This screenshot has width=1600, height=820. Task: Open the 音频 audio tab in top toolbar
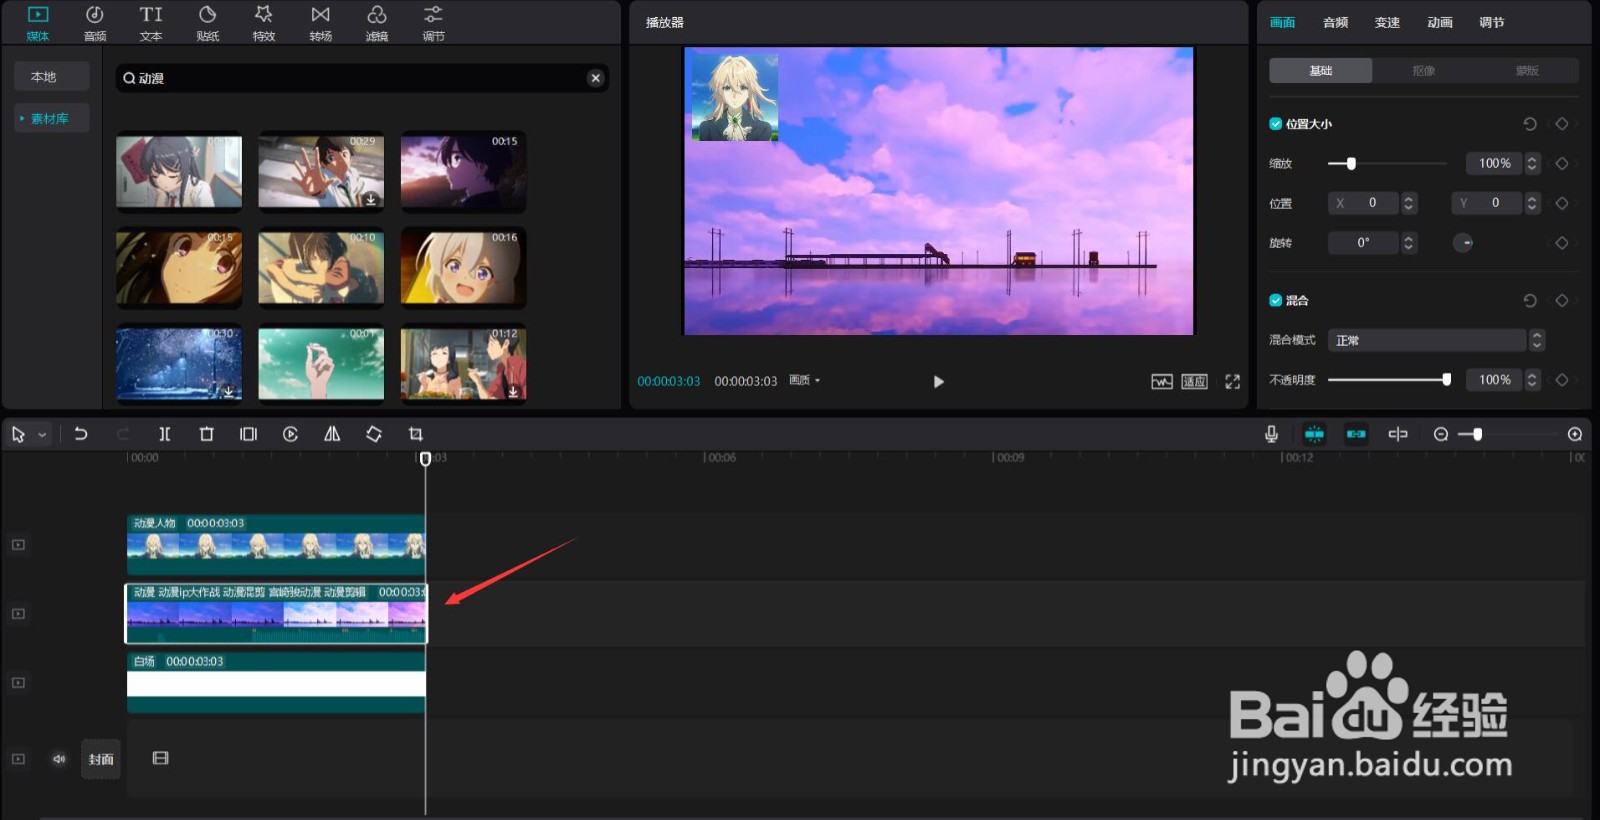pos(95,23)
